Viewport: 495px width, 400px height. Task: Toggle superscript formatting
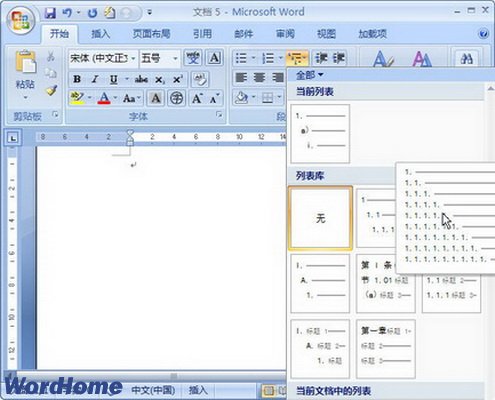click(178, 79)
